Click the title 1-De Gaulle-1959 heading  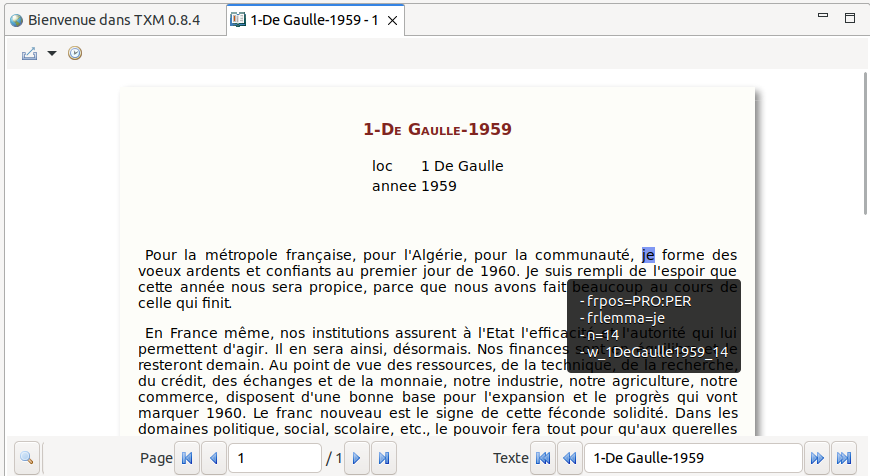437,129
